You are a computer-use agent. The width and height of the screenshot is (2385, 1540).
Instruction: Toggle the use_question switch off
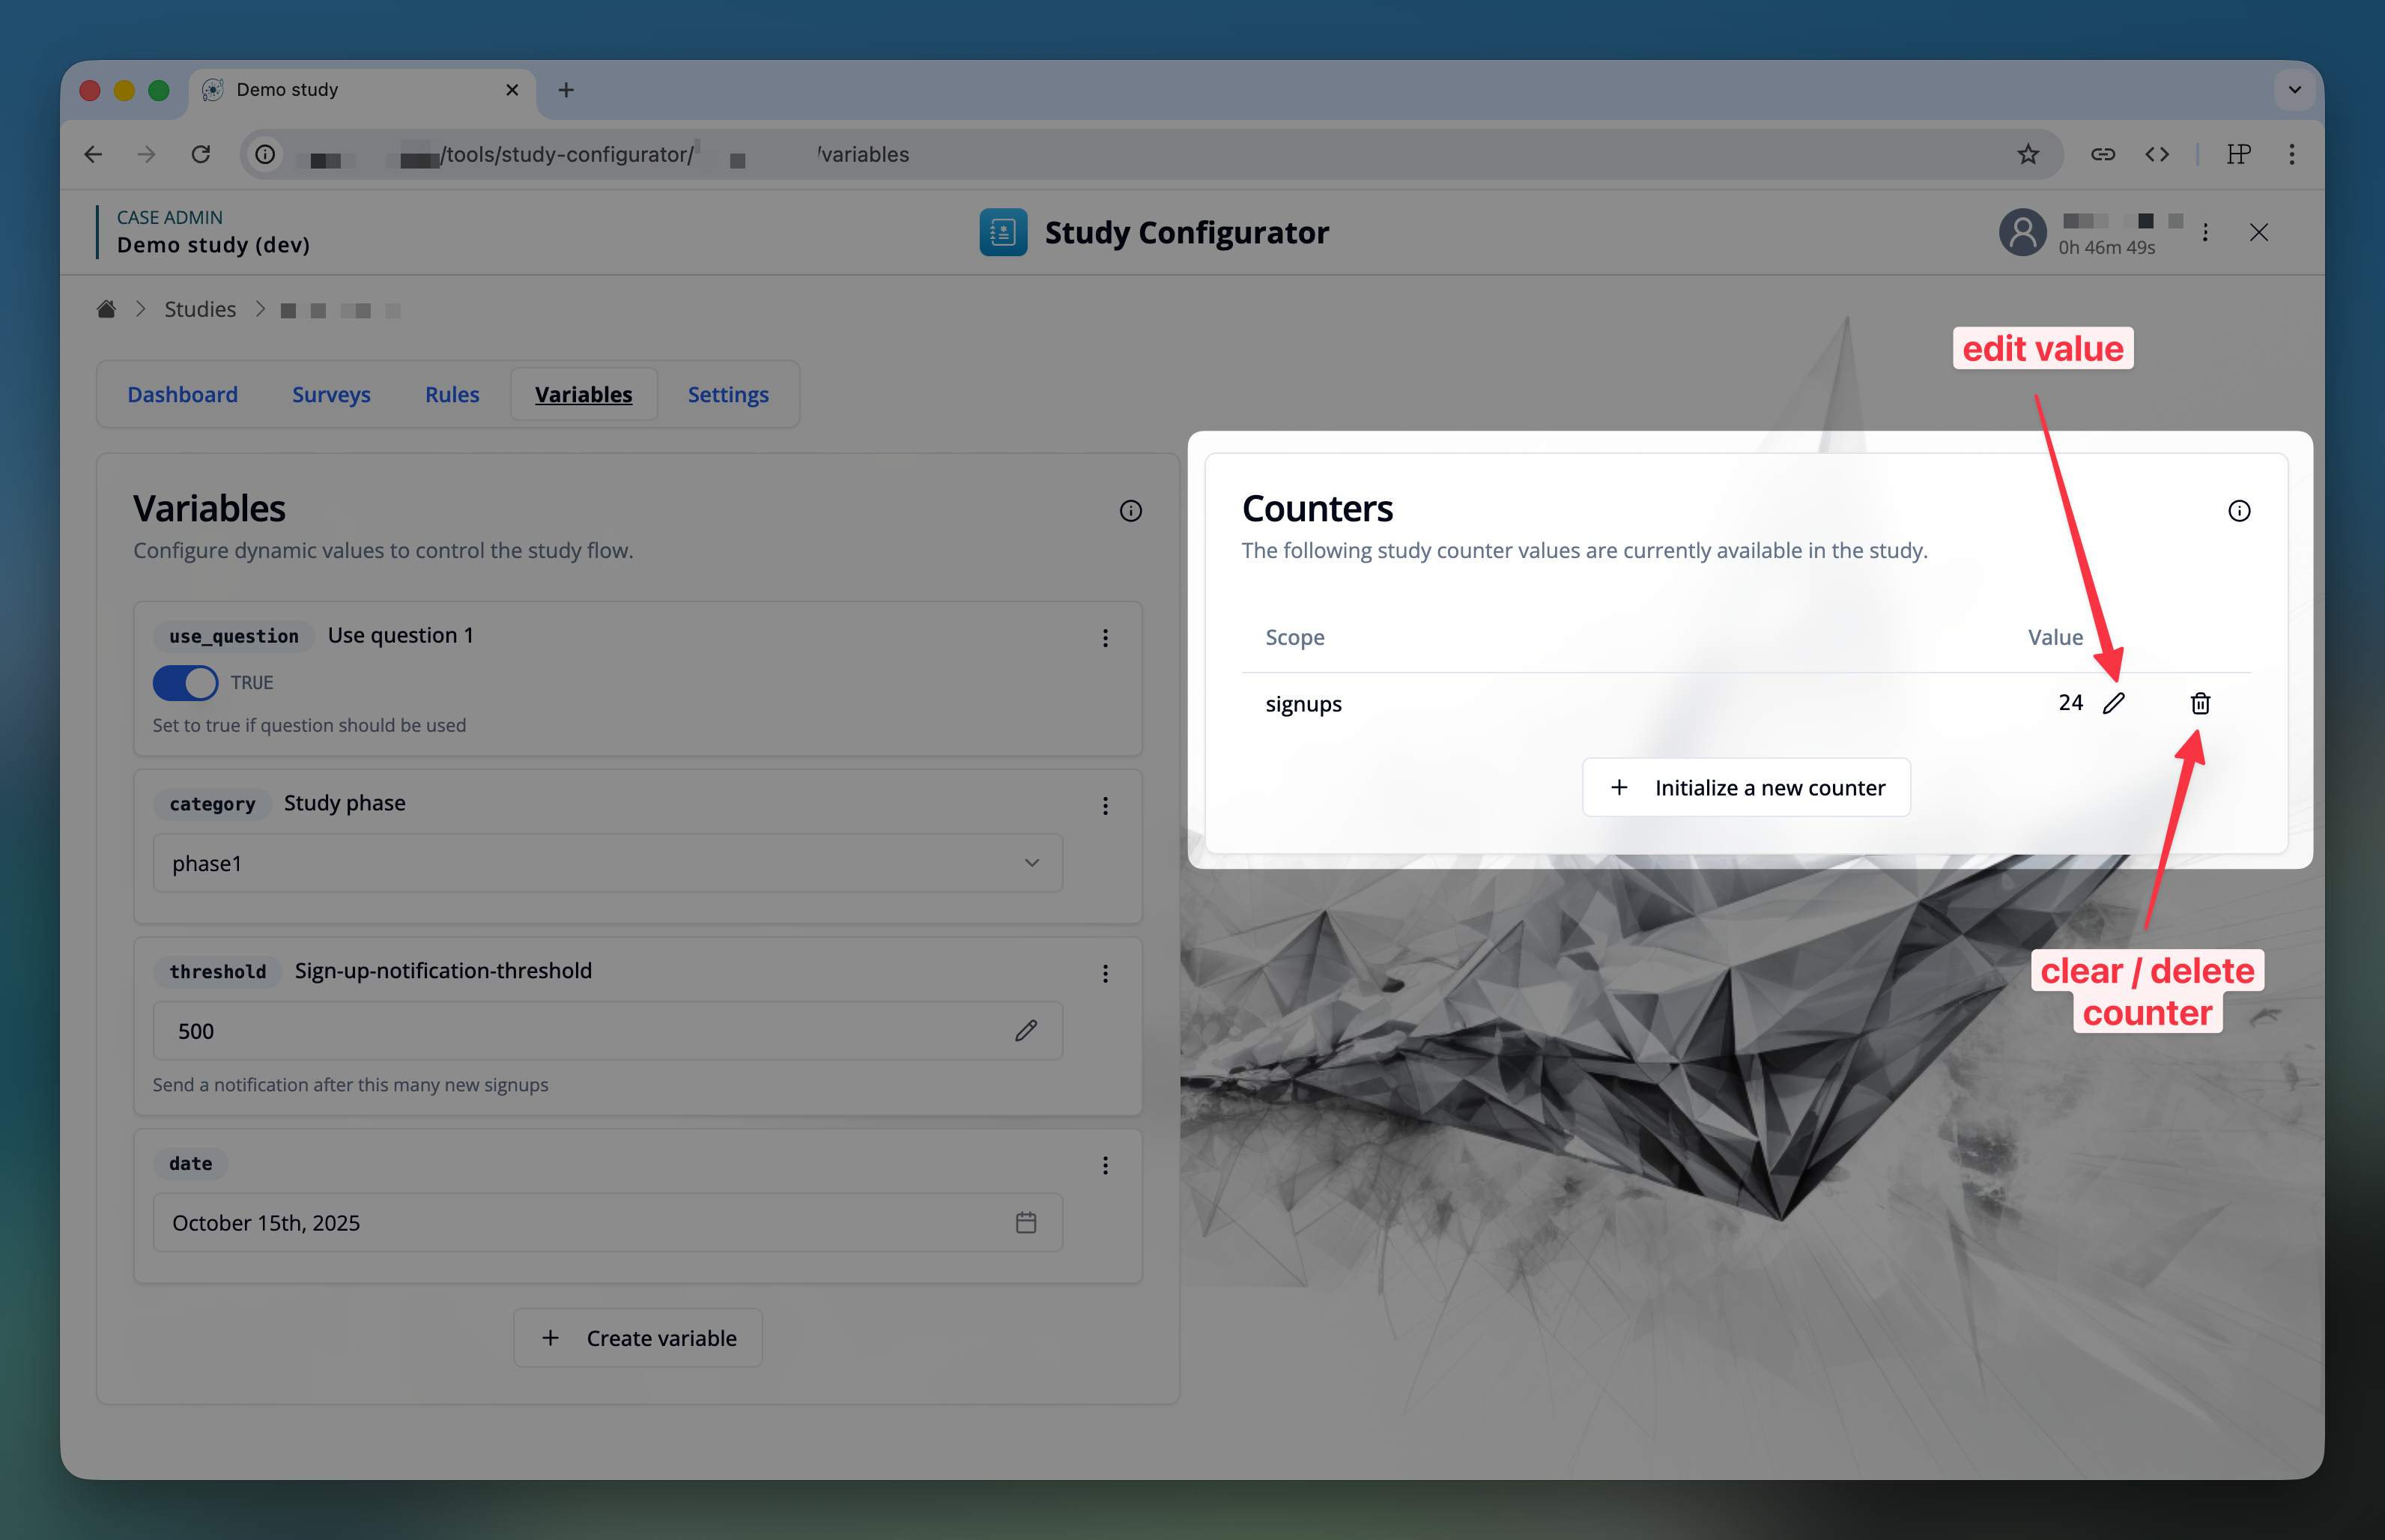[x=186, y=682]
